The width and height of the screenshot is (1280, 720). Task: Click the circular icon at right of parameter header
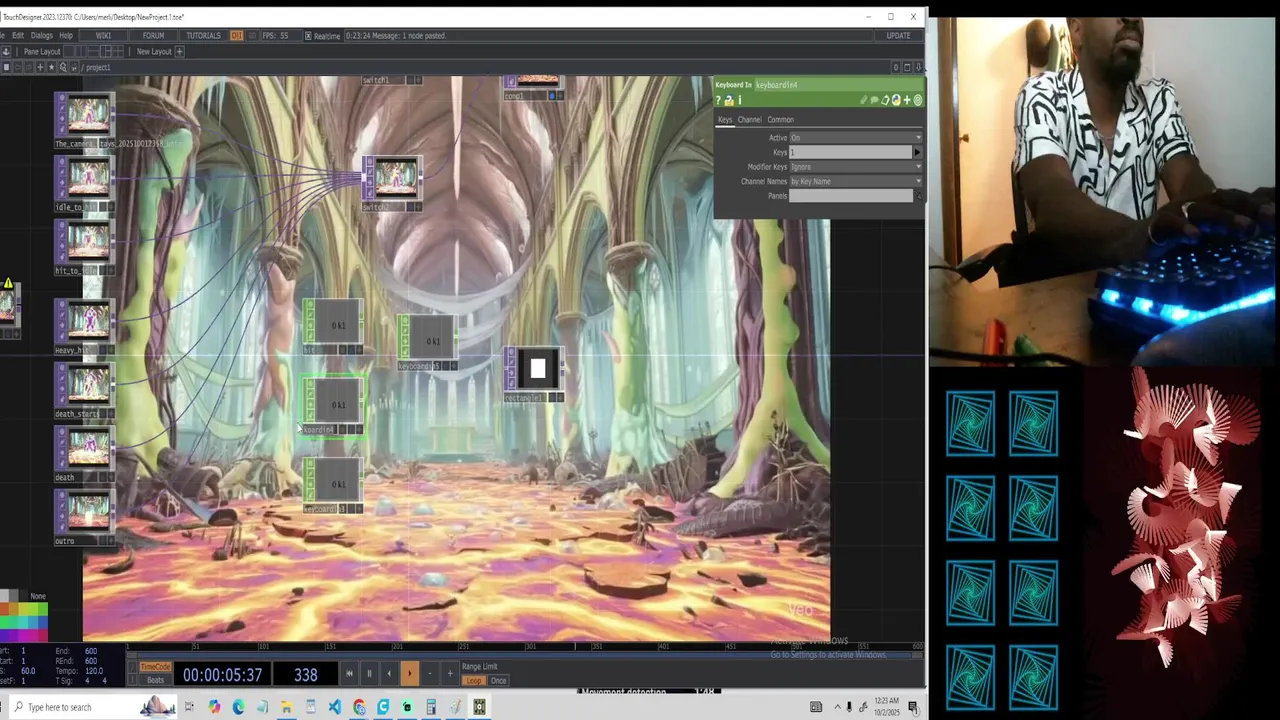pos(918,100)
